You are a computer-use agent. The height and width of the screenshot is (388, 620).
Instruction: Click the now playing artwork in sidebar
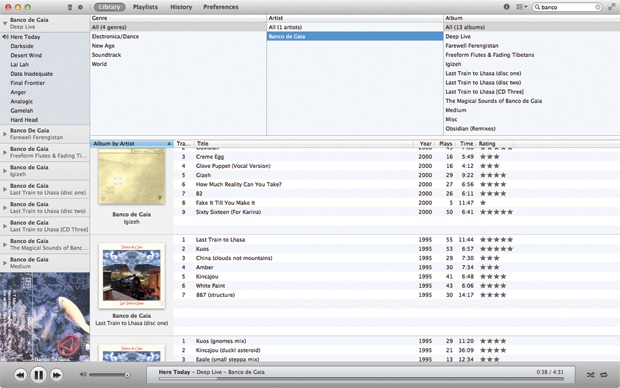tap(45, 316)
